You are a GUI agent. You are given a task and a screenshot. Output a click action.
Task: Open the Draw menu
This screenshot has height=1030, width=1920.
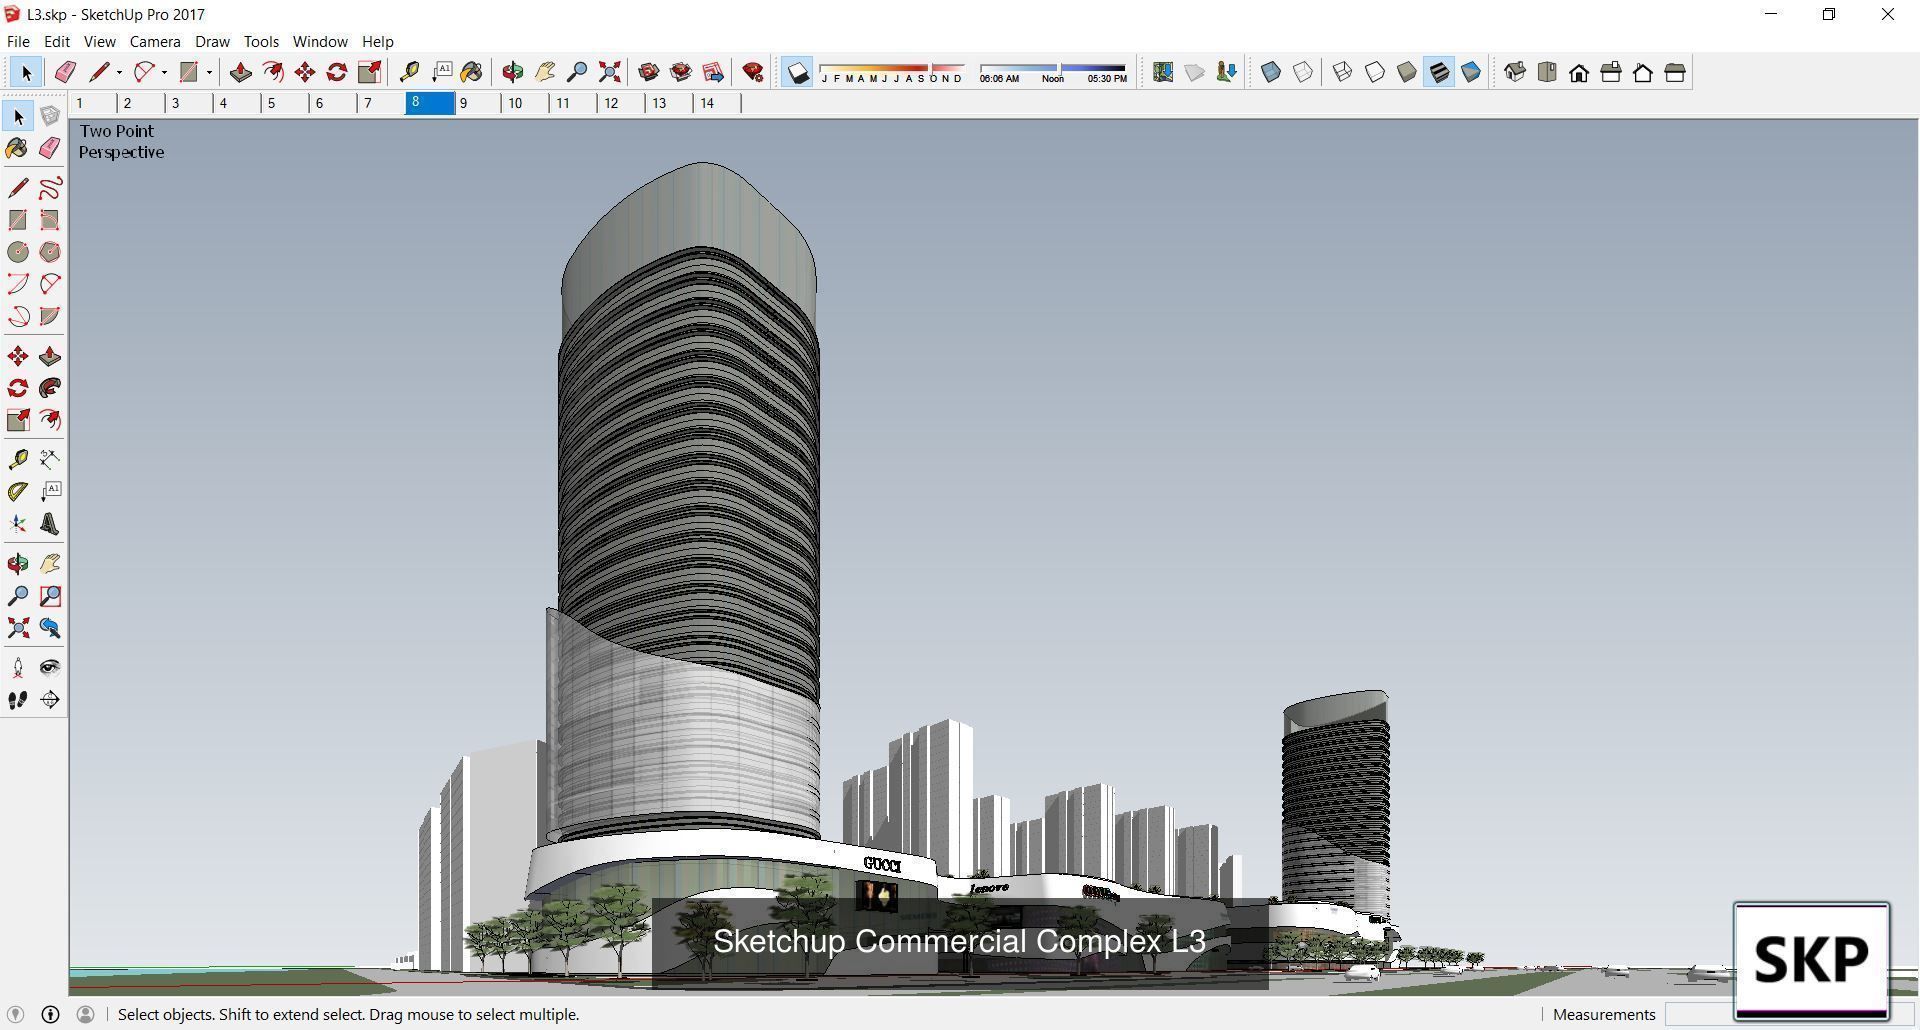click(x=212, y=41)
